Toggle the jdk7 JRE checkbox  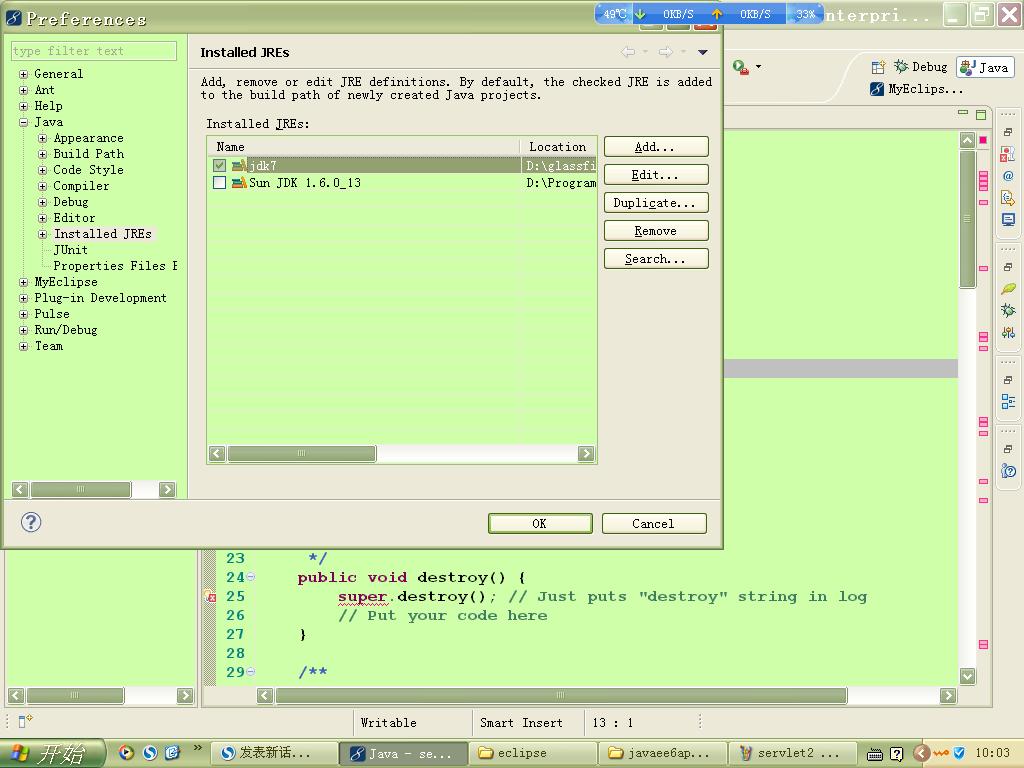219,166
